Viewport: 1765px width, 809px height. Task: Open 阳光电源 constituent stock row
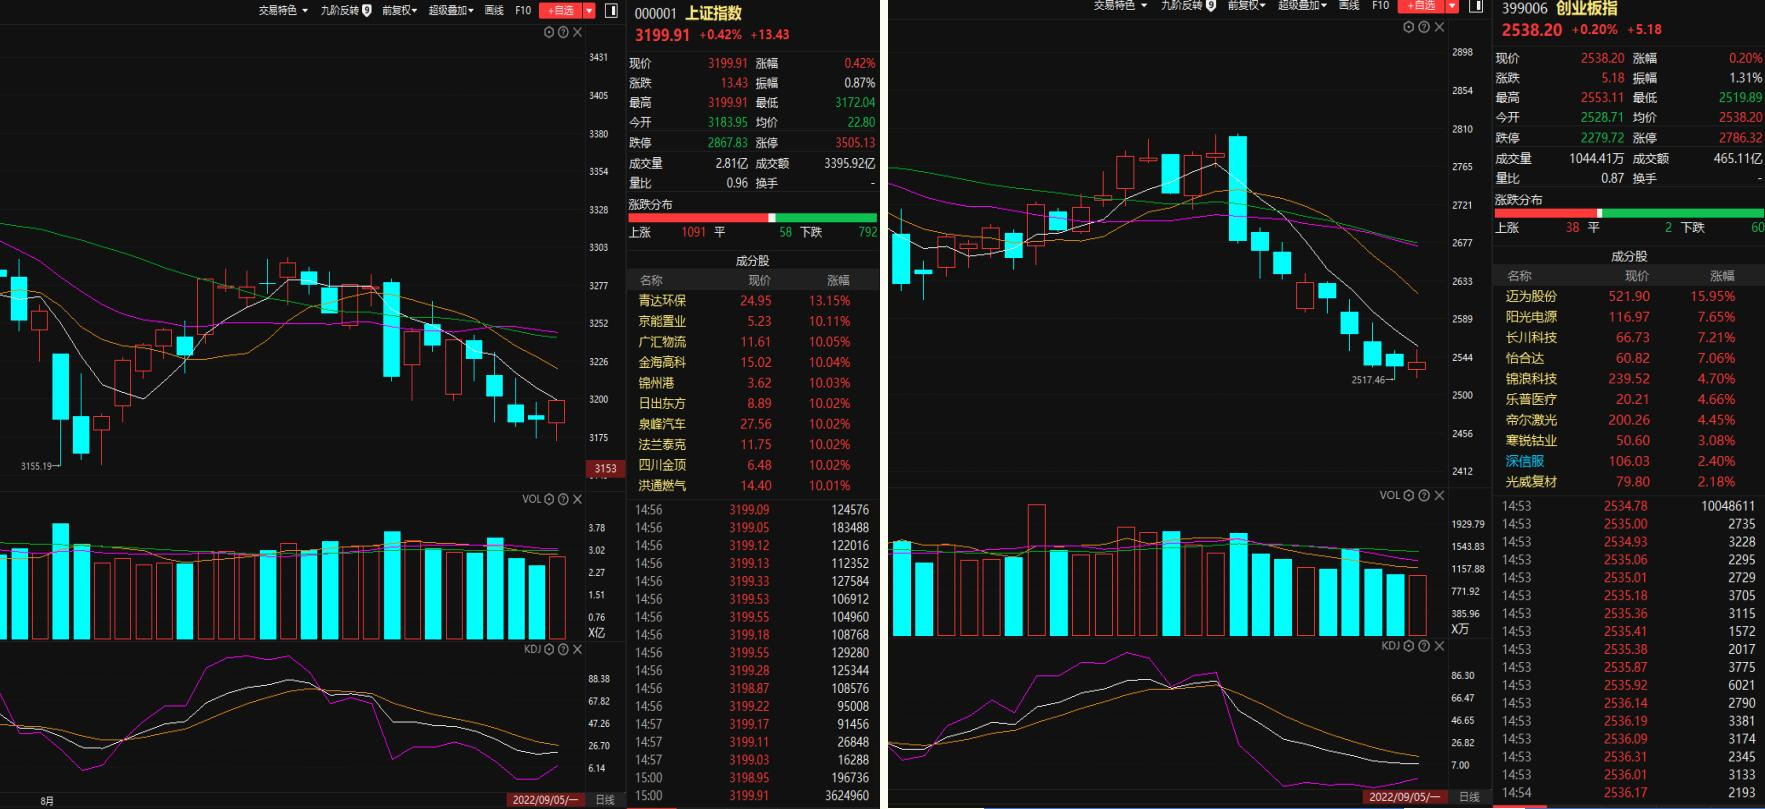(1629, 316)
